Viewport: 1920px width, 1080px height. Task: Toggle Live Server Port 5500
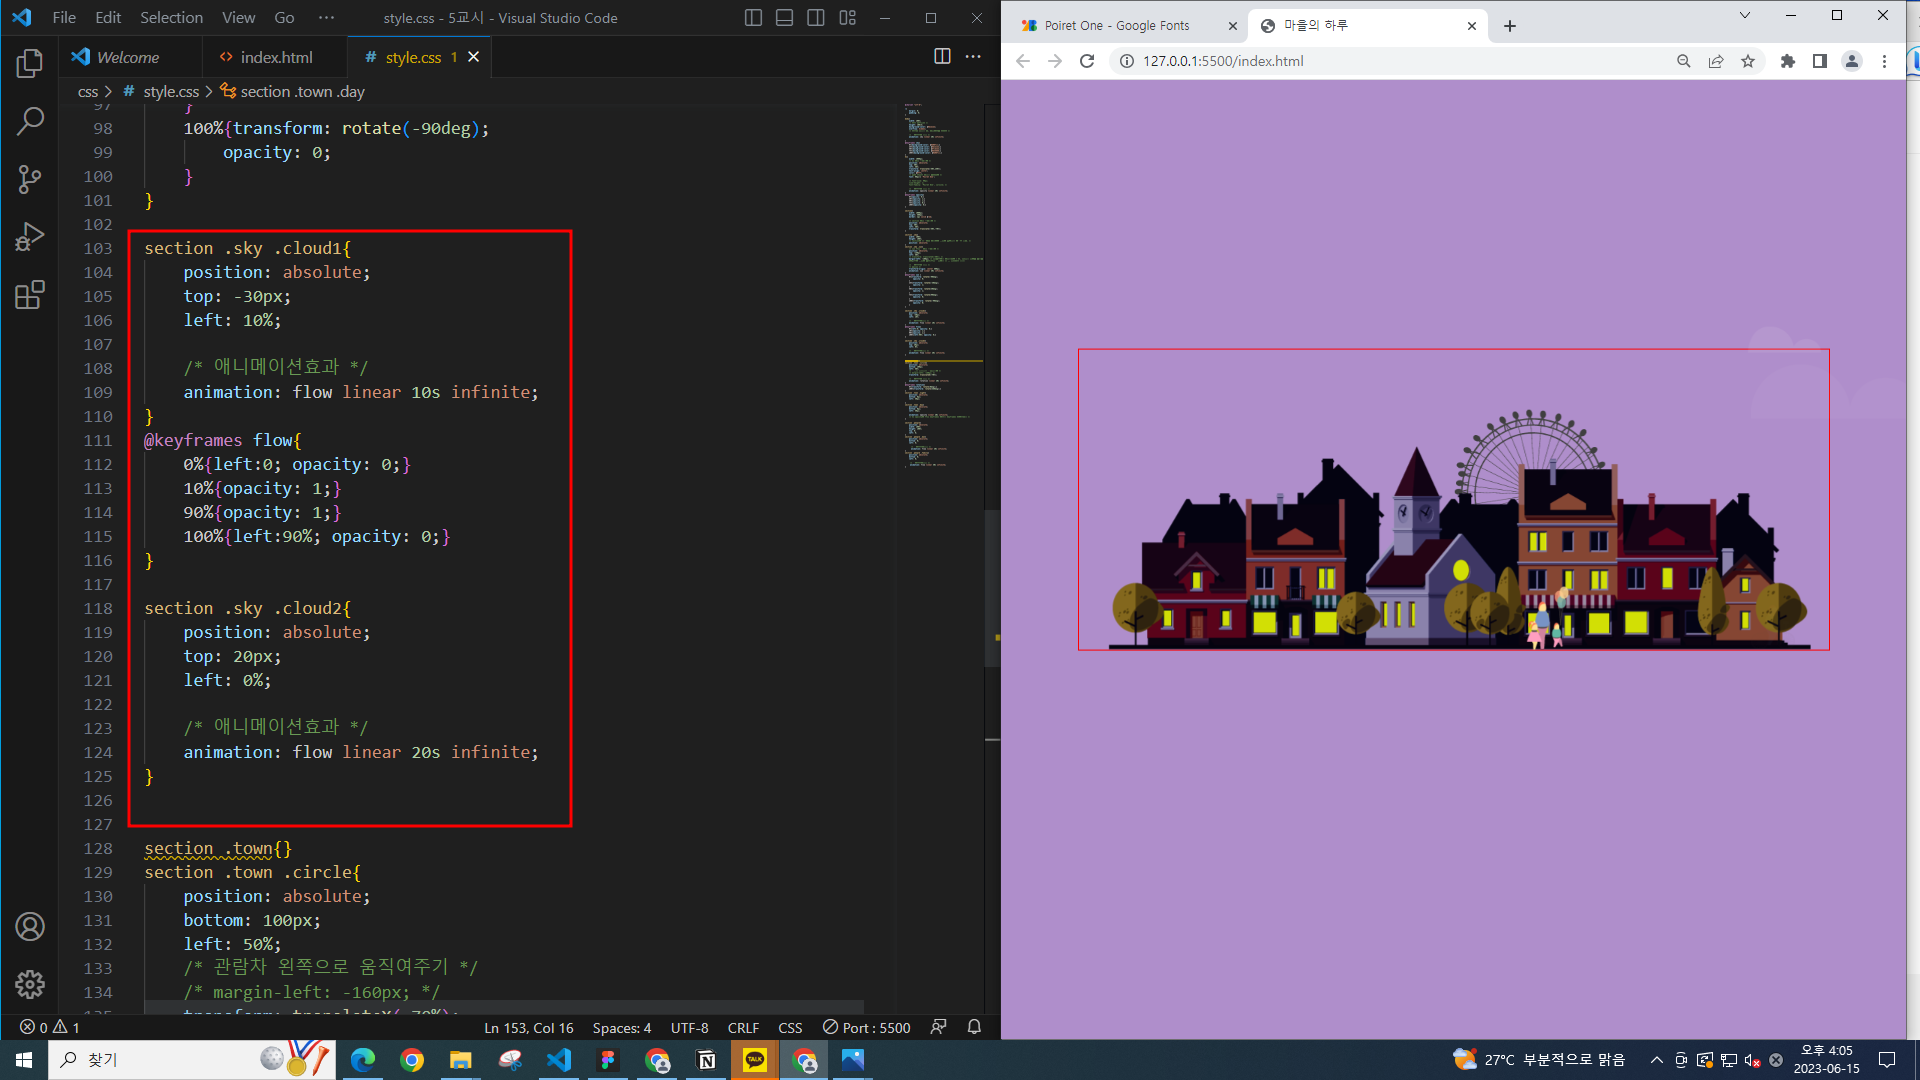(x=866, y=1028)
